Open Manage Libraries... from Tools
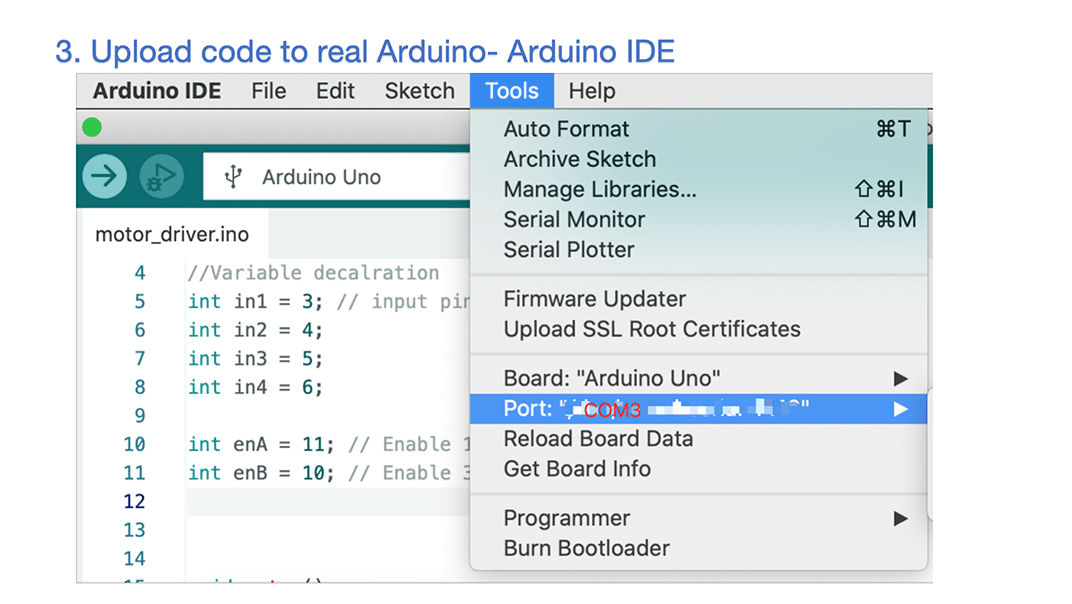Screen dimensions: 1072x604 pos(699,189)
